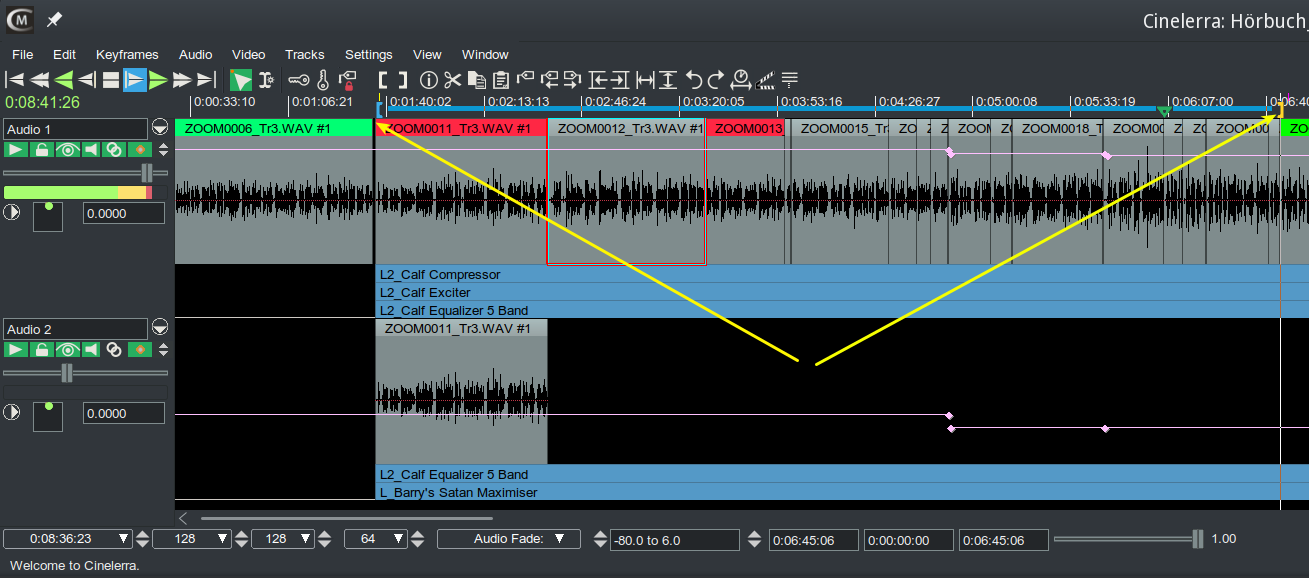Click the Fit time to display icon
This screenshot has height=578, width=1309.
[645, 80]
